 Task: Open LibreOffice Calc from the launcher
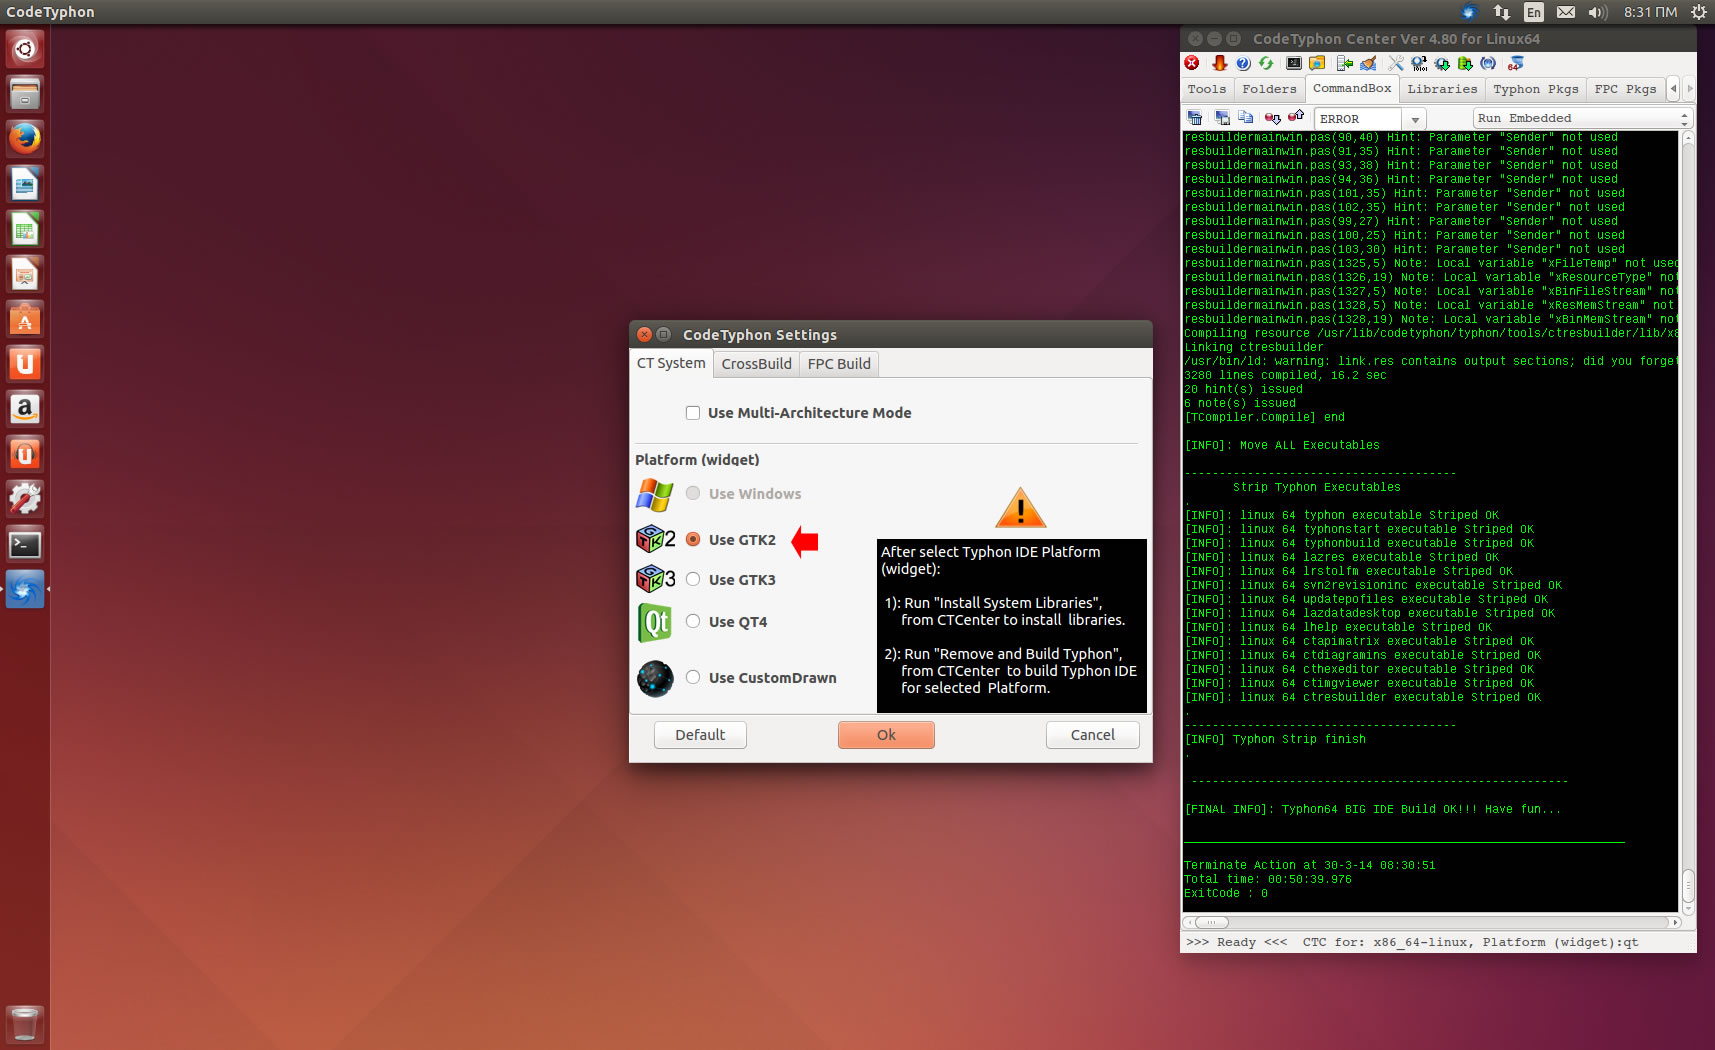25,229
